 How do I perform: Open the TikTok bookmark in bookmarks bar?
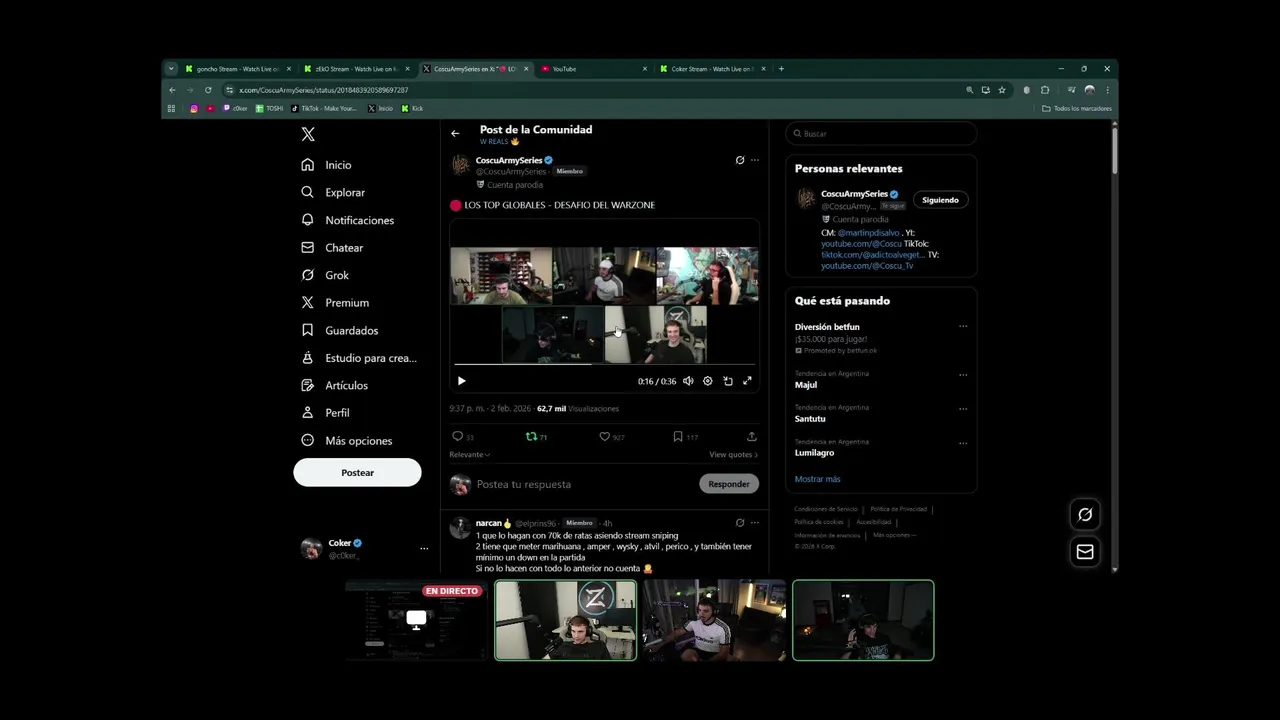point(324,108)
